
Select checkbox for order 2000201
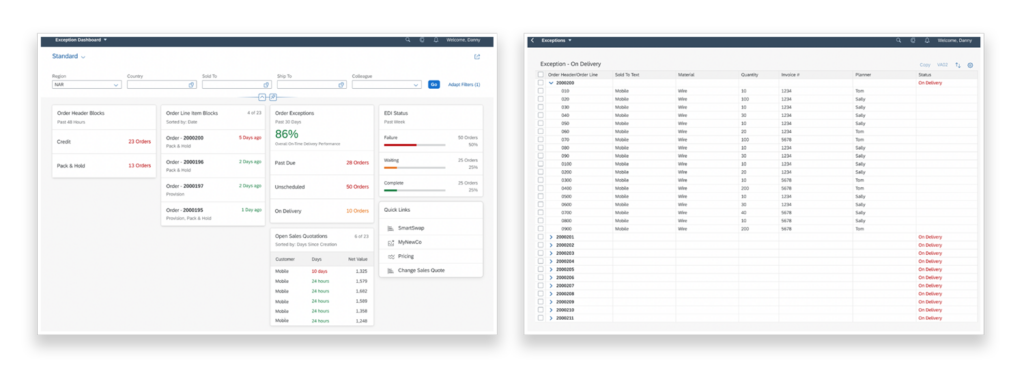click(x=540, y=237)
